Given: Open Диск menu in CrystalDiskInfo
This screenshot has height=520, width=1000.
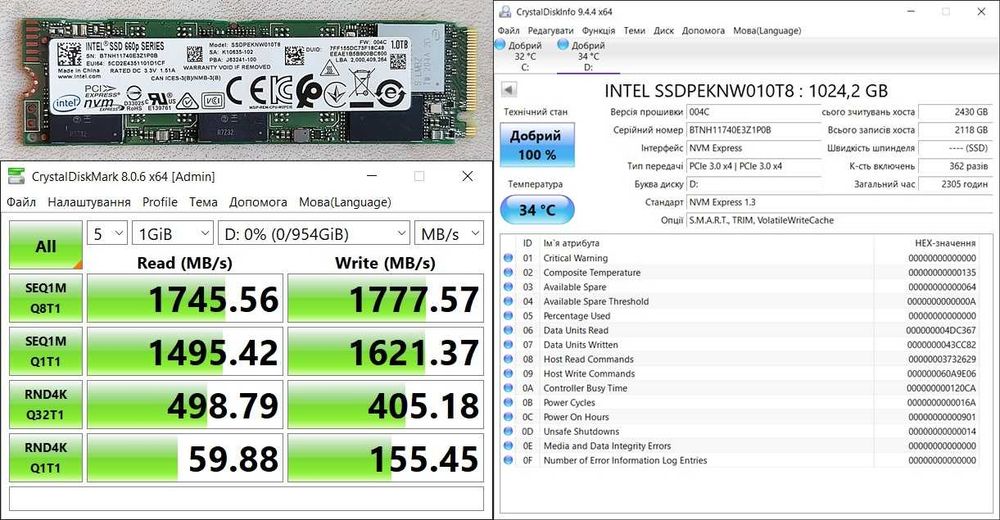Looking at the screenshot, I should coord(663,31).
